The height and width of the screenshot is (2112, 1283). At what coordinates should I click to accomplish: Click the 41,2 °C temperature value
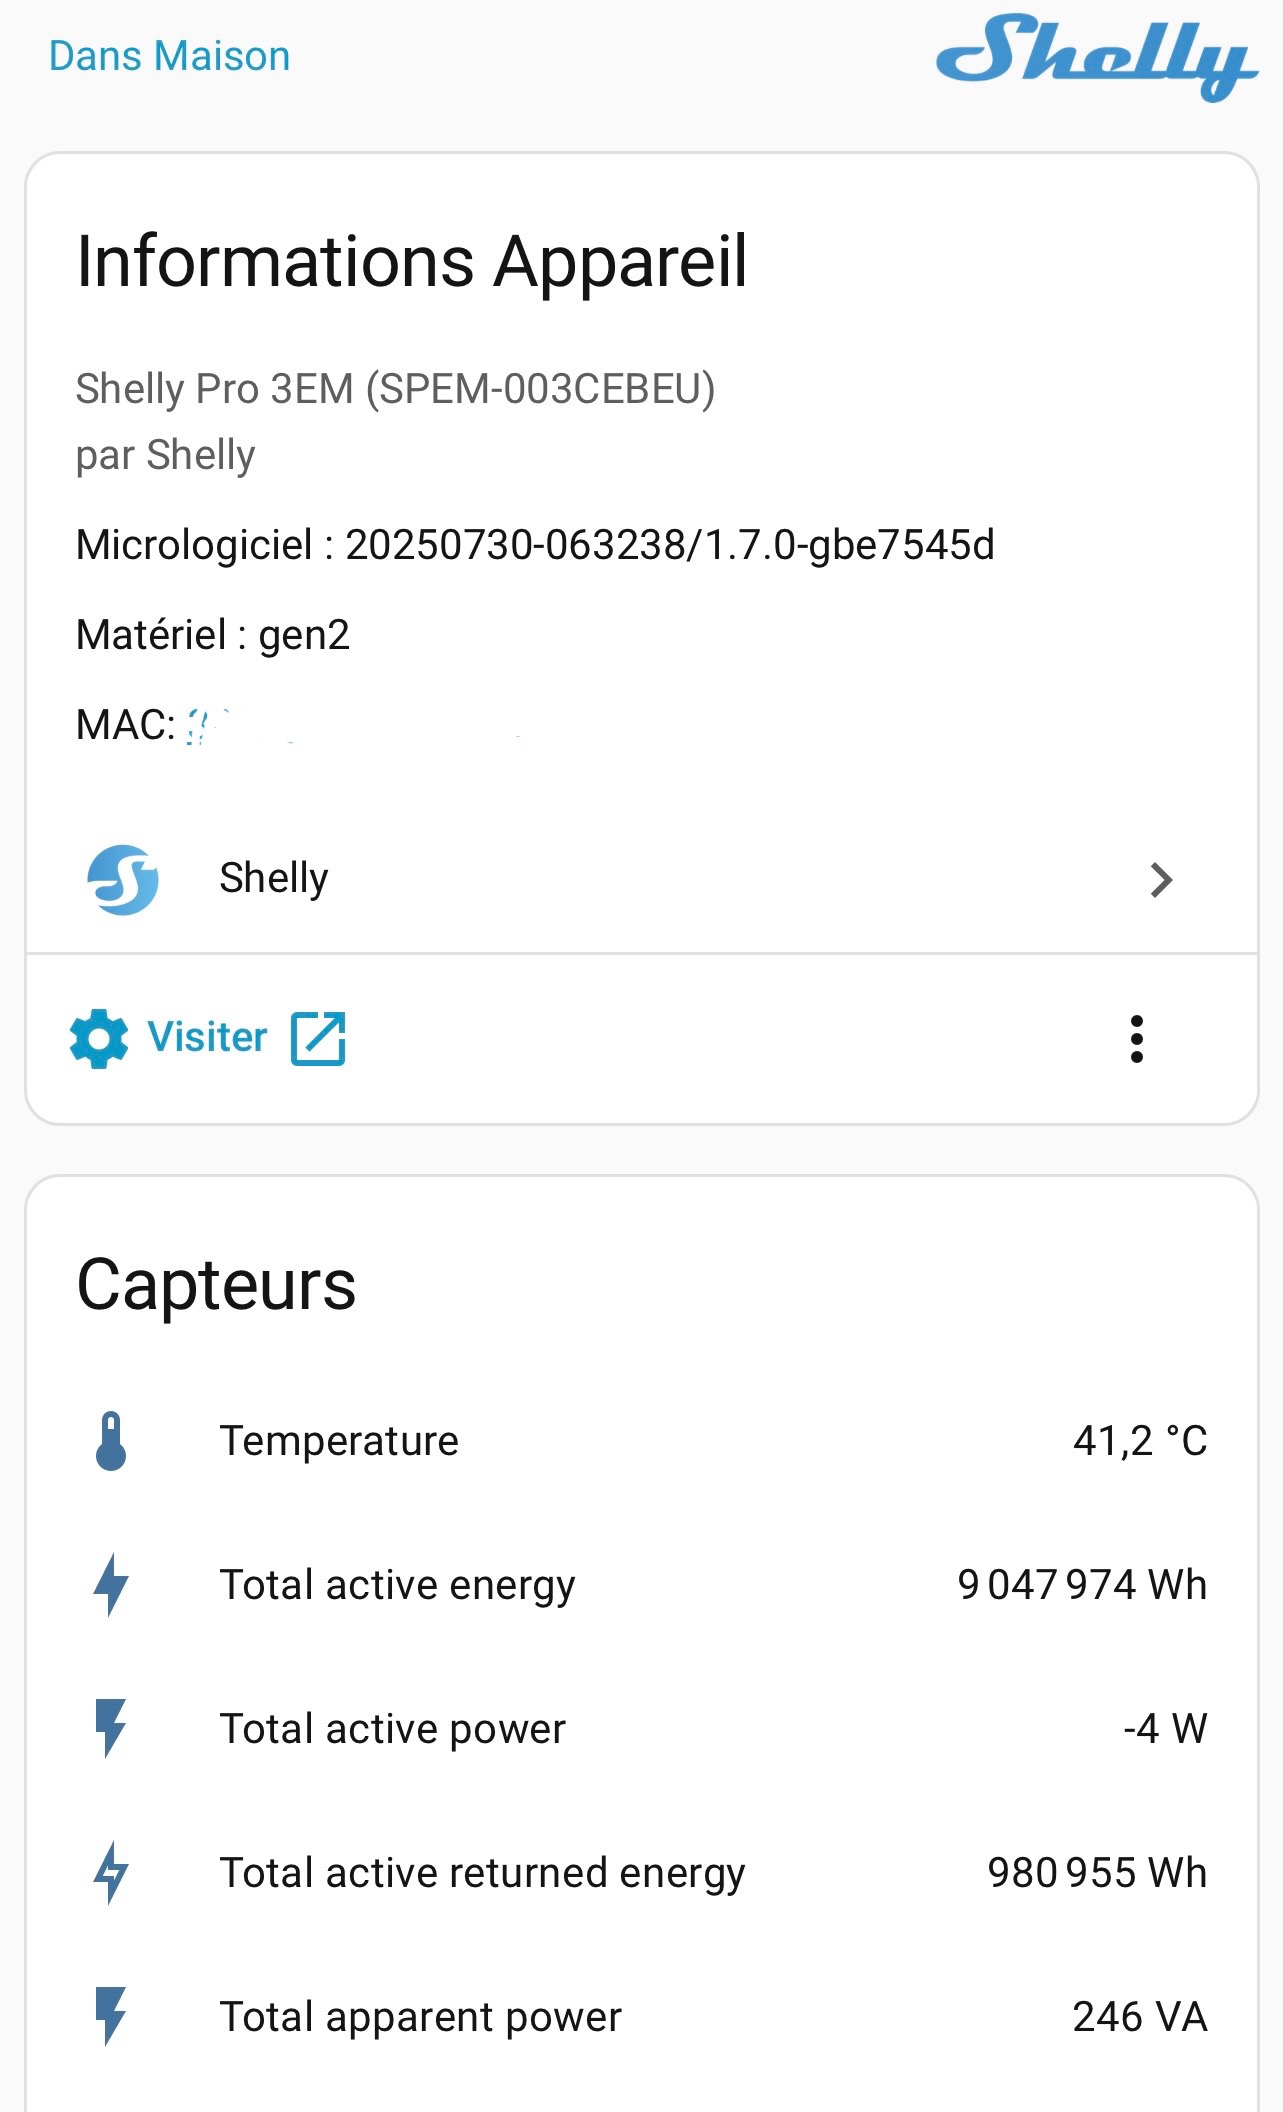point(1139,1441)
